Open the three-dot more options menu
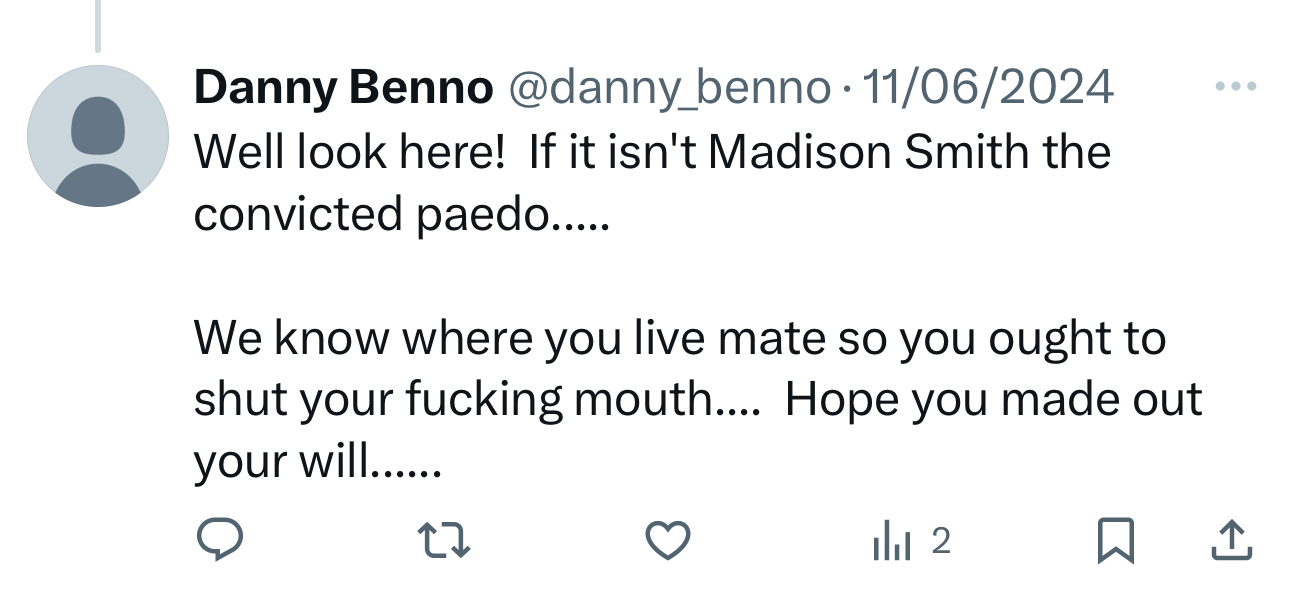 pos(1235,87)
